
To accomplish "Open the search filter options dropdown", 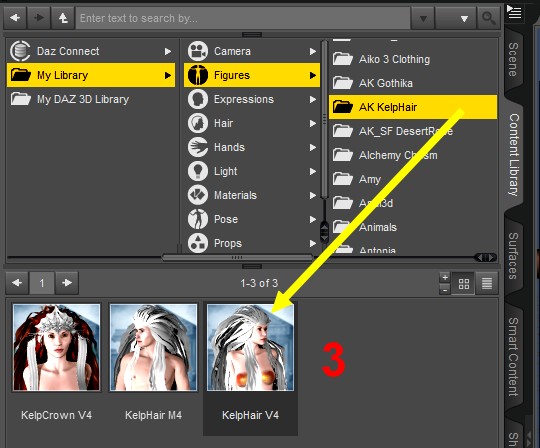I will click(456, 18).
